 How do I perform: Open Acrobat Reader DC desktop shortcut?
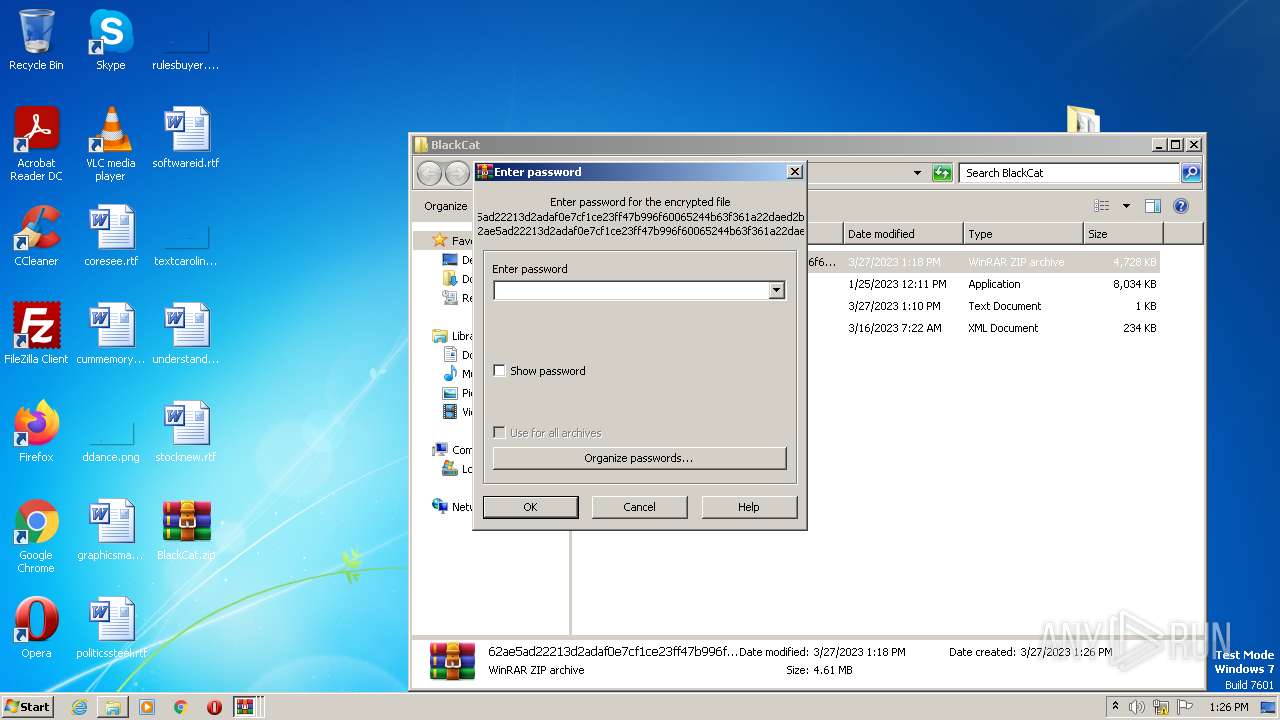[x=36, y=144]
